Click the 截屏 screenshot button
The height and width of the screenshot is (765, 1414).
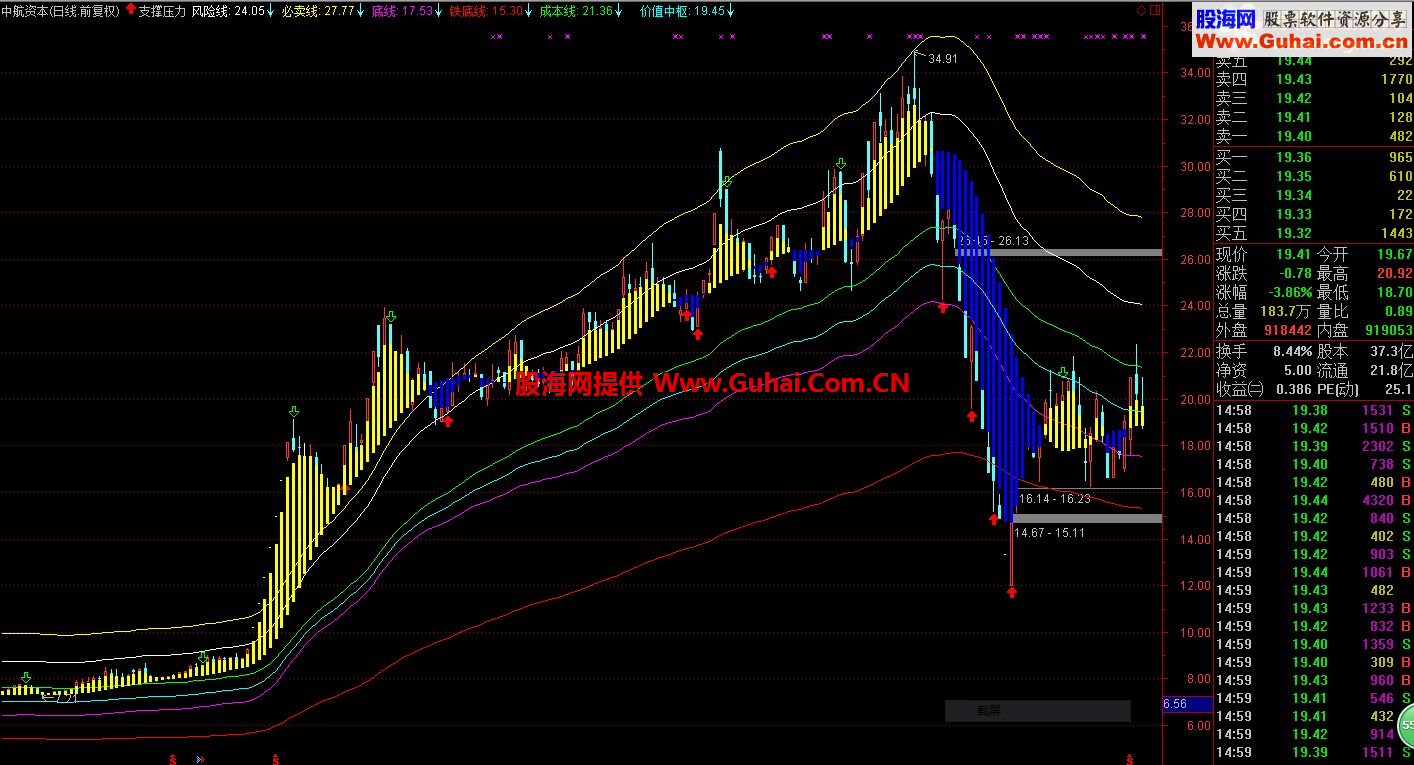[x=1038, y=711]
